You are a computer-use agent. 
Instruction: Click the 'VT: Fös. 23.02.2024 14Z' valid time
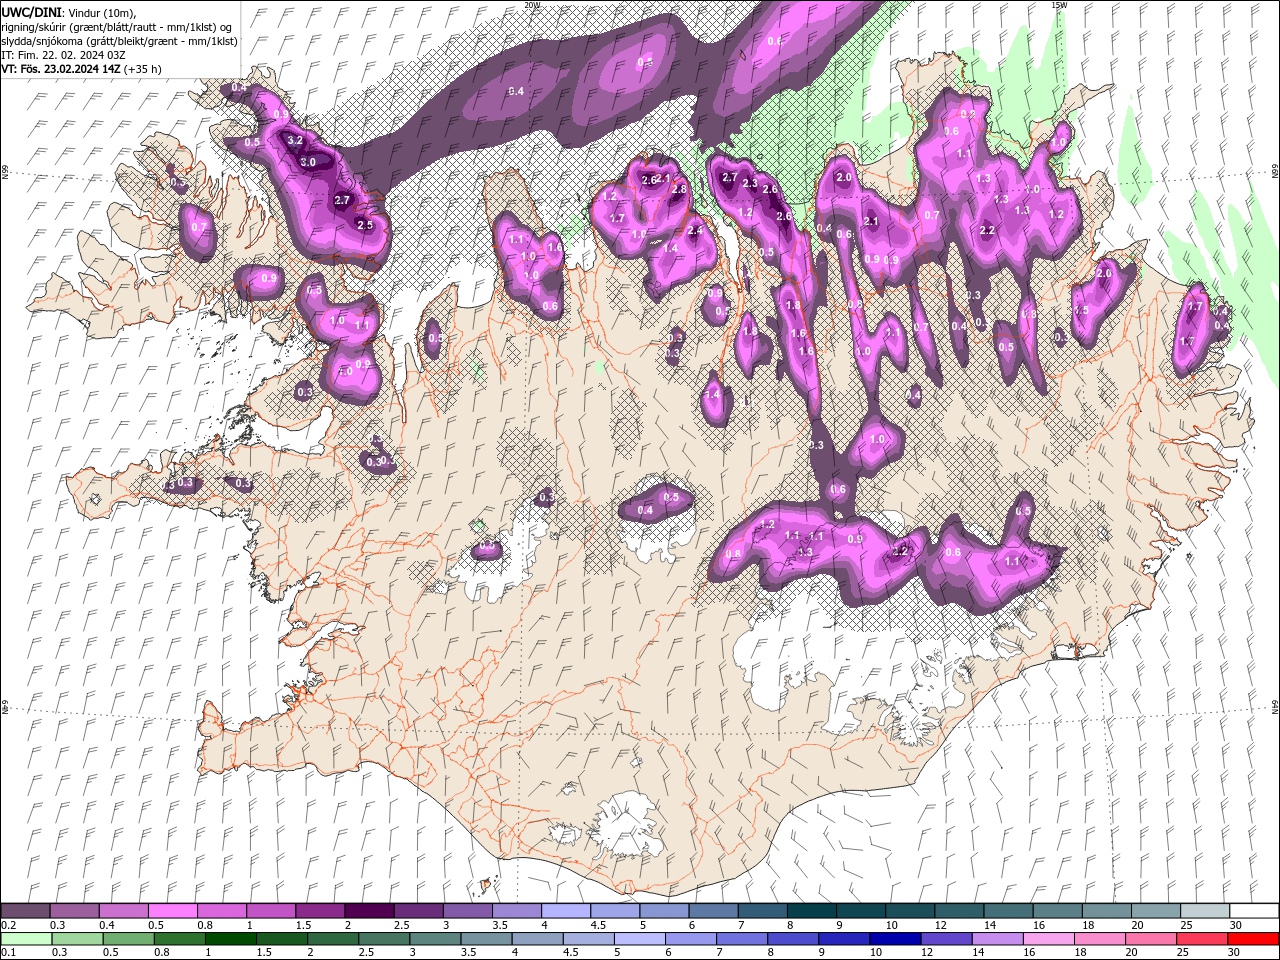(61, 69)
